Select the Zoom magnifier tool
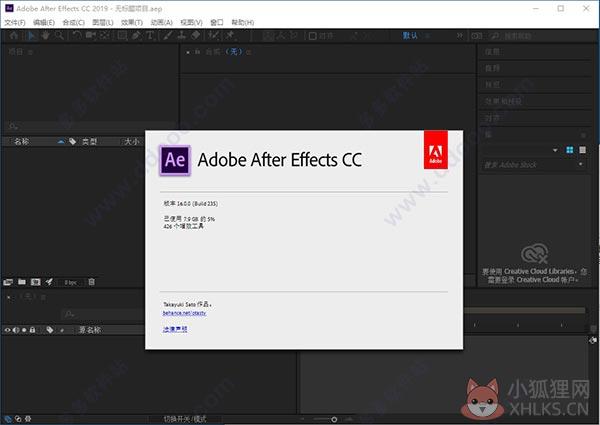This screenshot has height=425, width=600. coord(59,36)
